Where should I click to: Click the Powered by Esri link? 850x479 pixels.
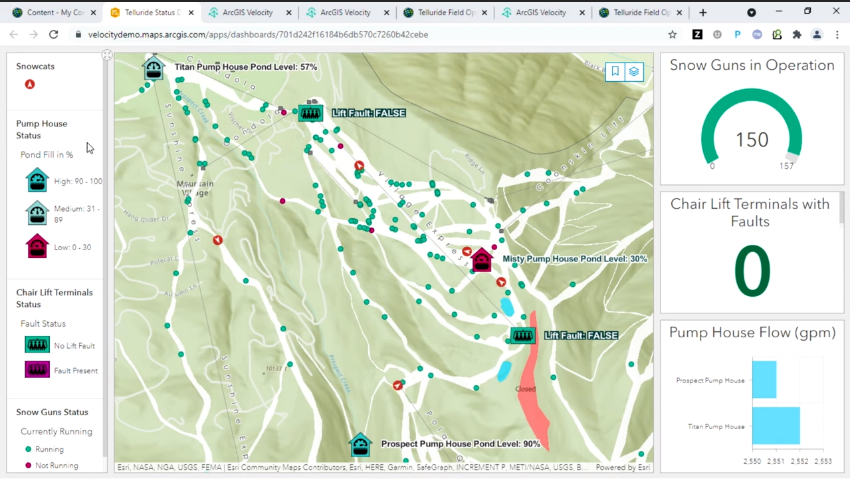tap(623, 467)
